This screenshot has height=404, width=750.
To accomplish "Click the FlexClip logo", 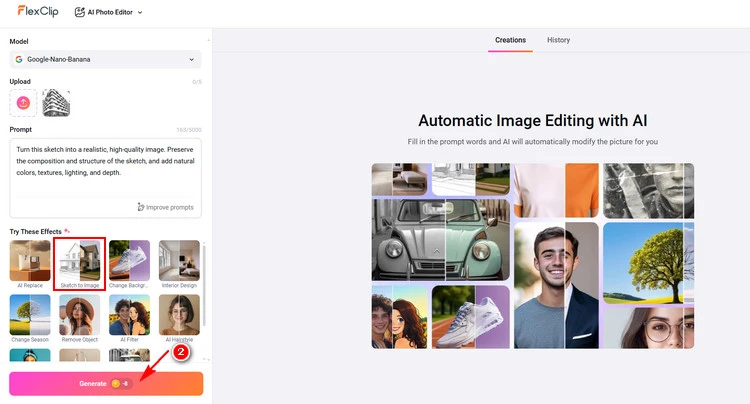I will 38,11.
